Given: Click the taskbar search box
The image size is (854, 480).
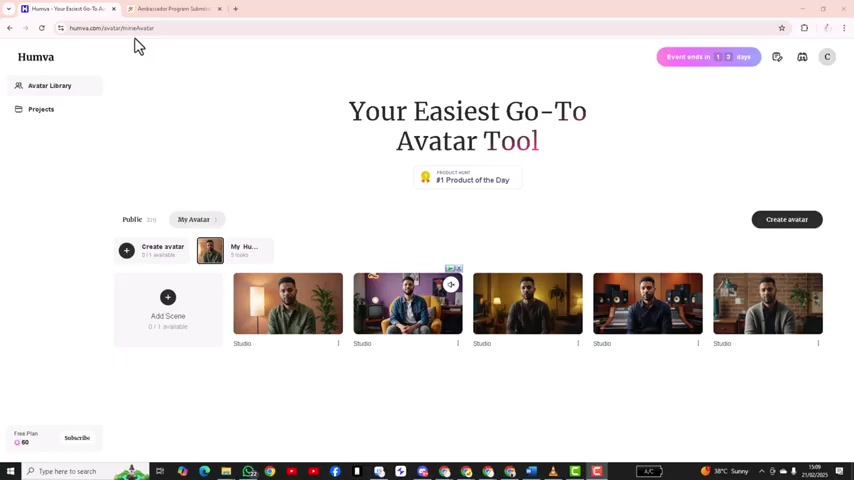Looking at the screenshot, I should pos(86,471).
